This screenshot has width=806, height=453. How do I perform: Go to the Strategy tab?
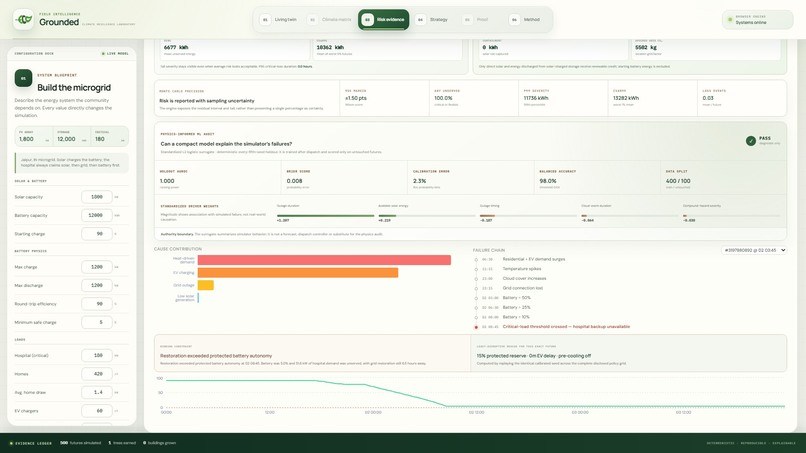pos(432,20)
